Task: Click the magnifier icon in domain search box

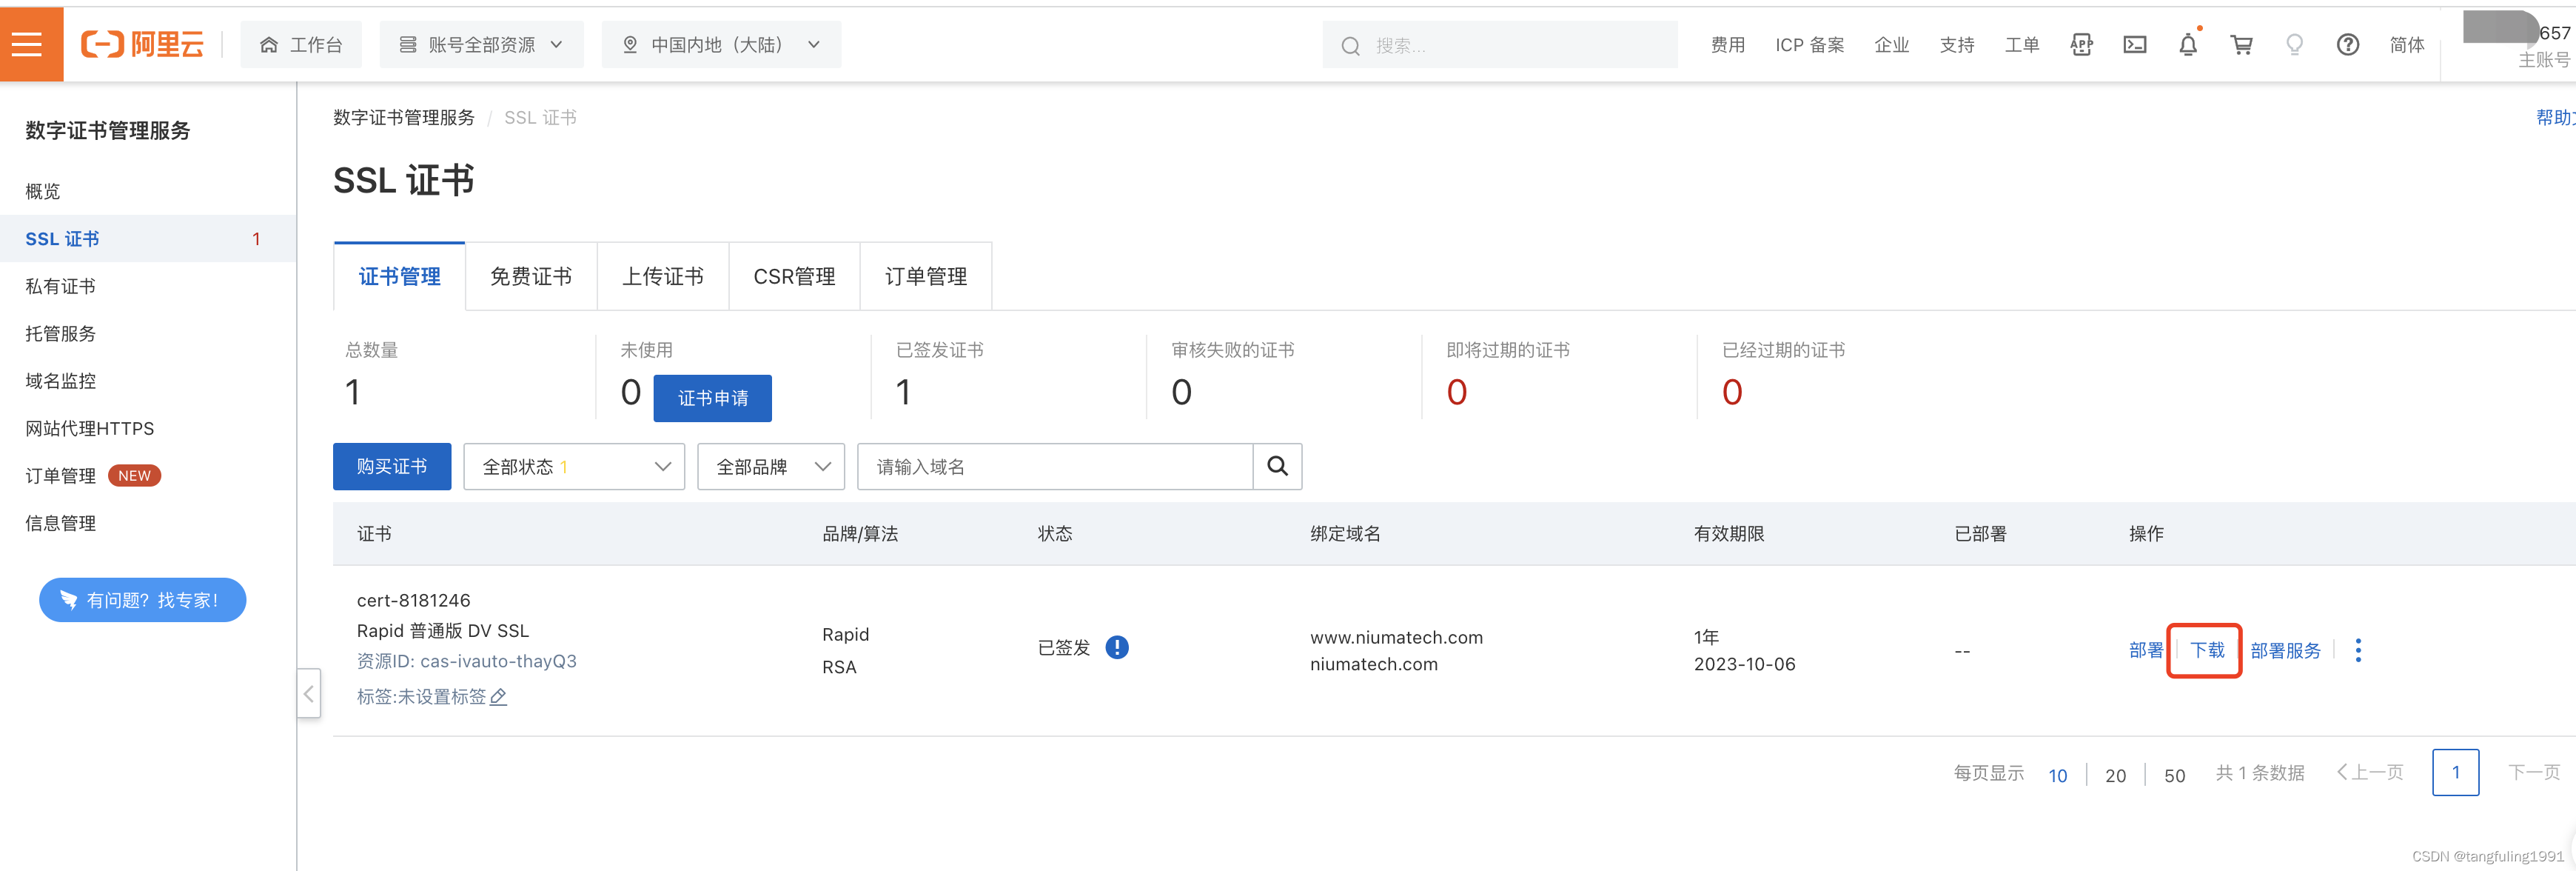Action: (x=1277, y=466)
